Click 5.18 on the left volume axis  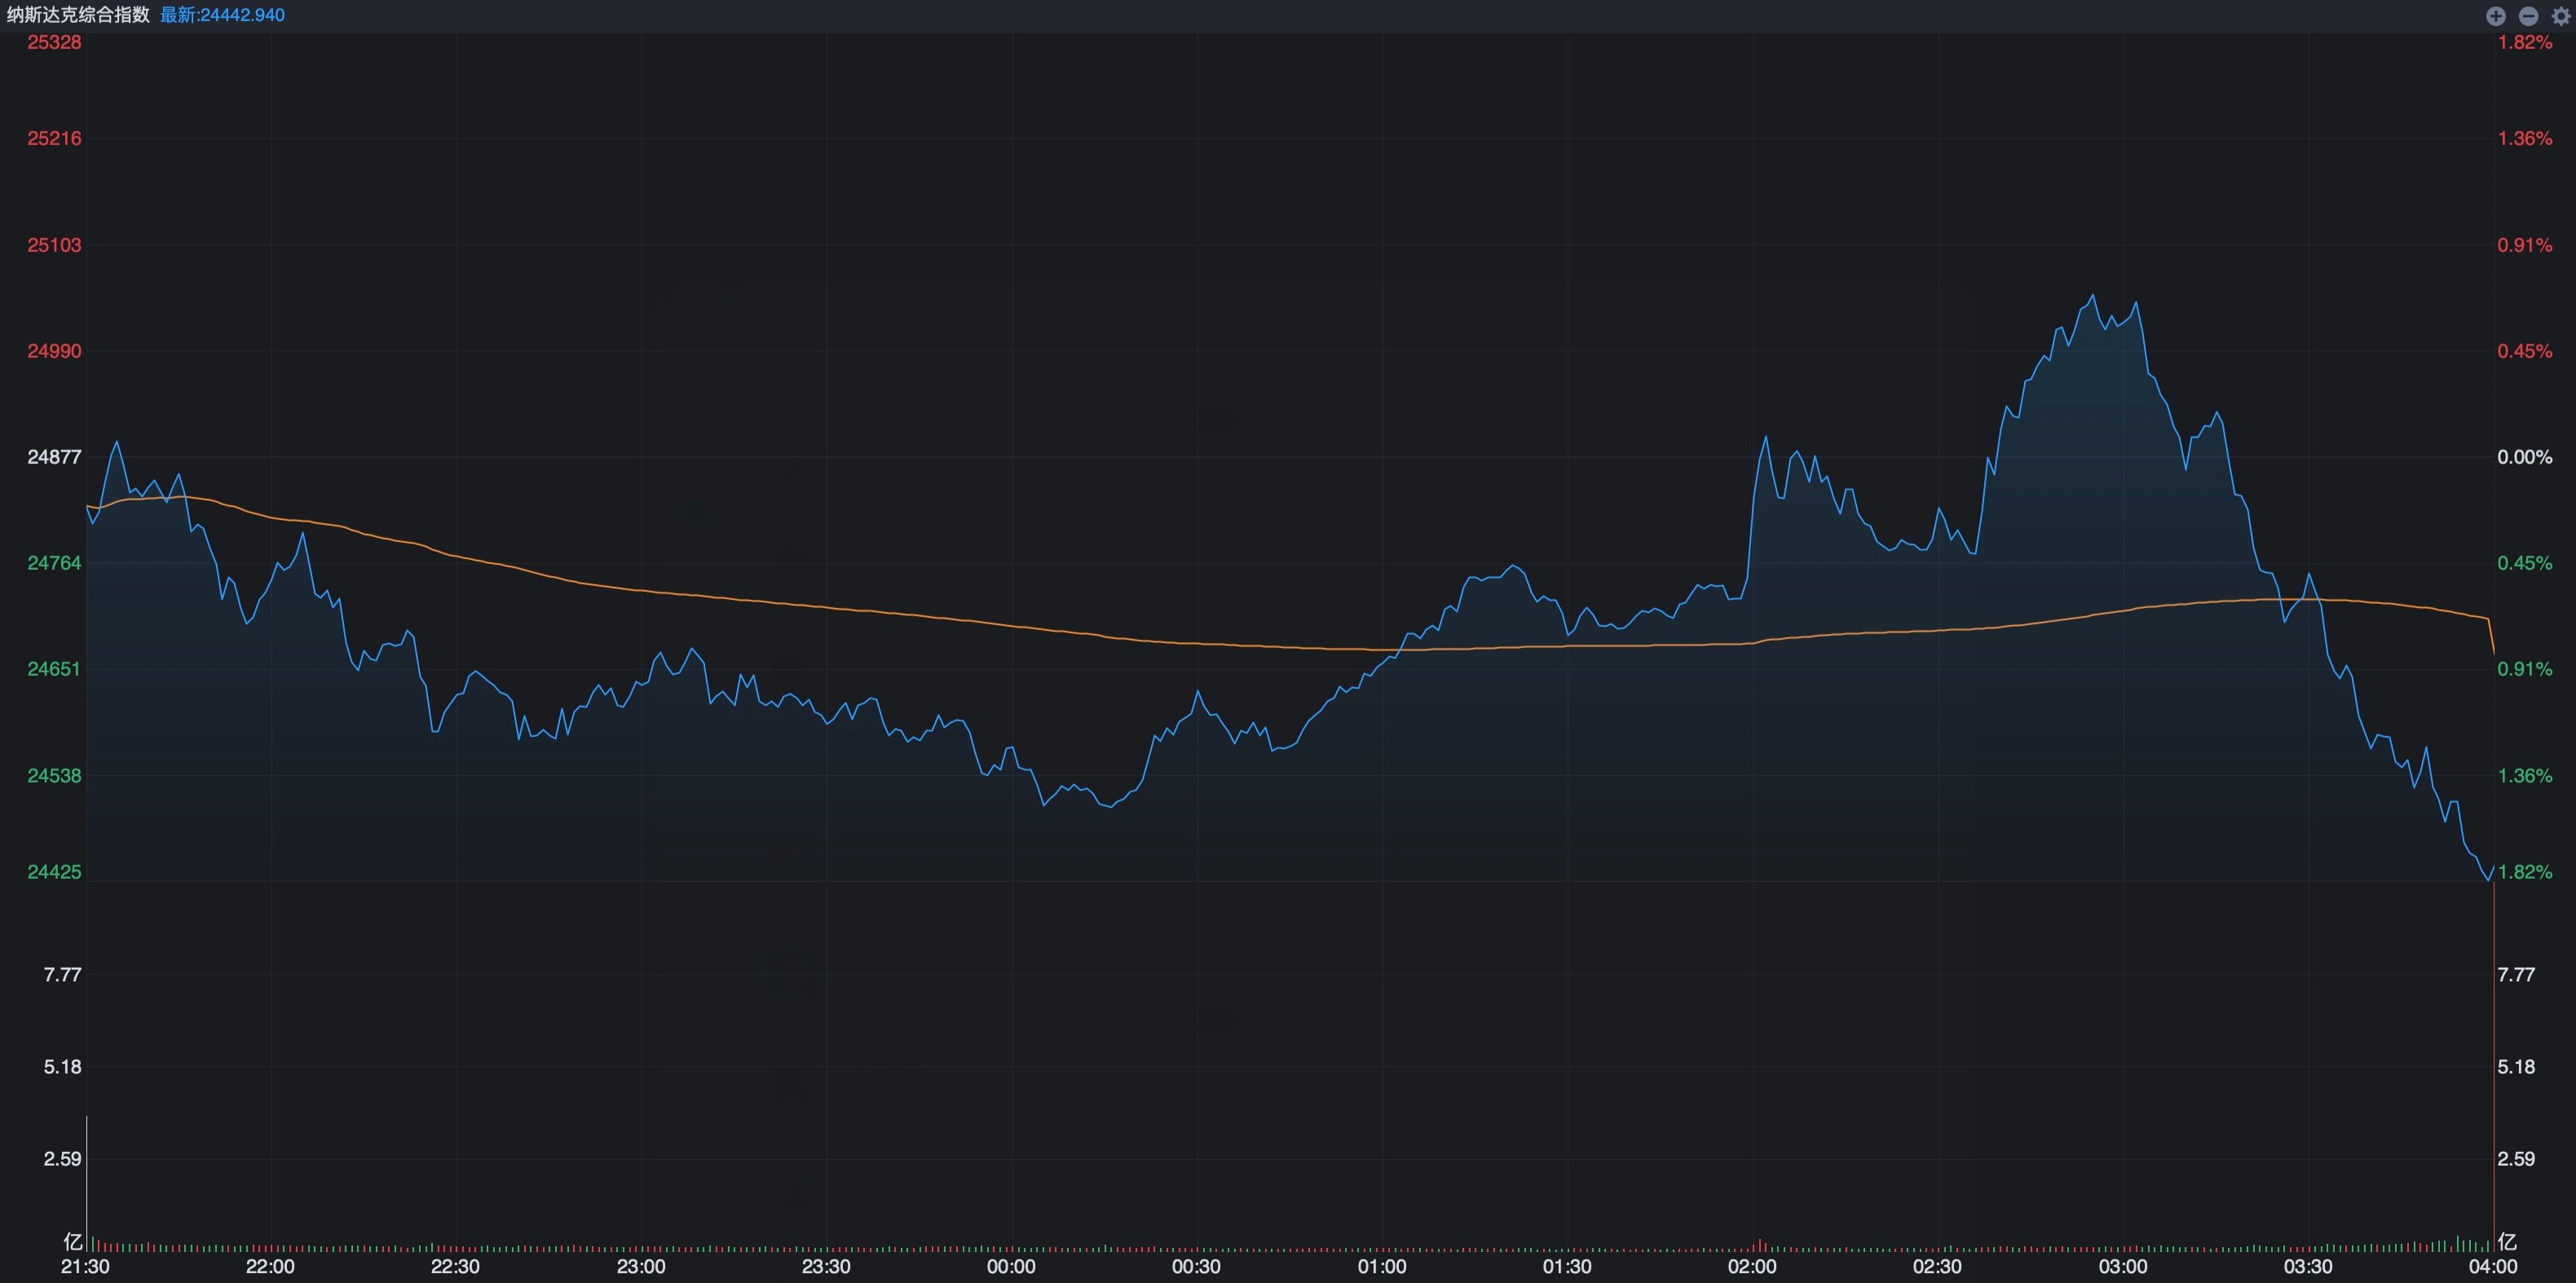pos(62,1067)
